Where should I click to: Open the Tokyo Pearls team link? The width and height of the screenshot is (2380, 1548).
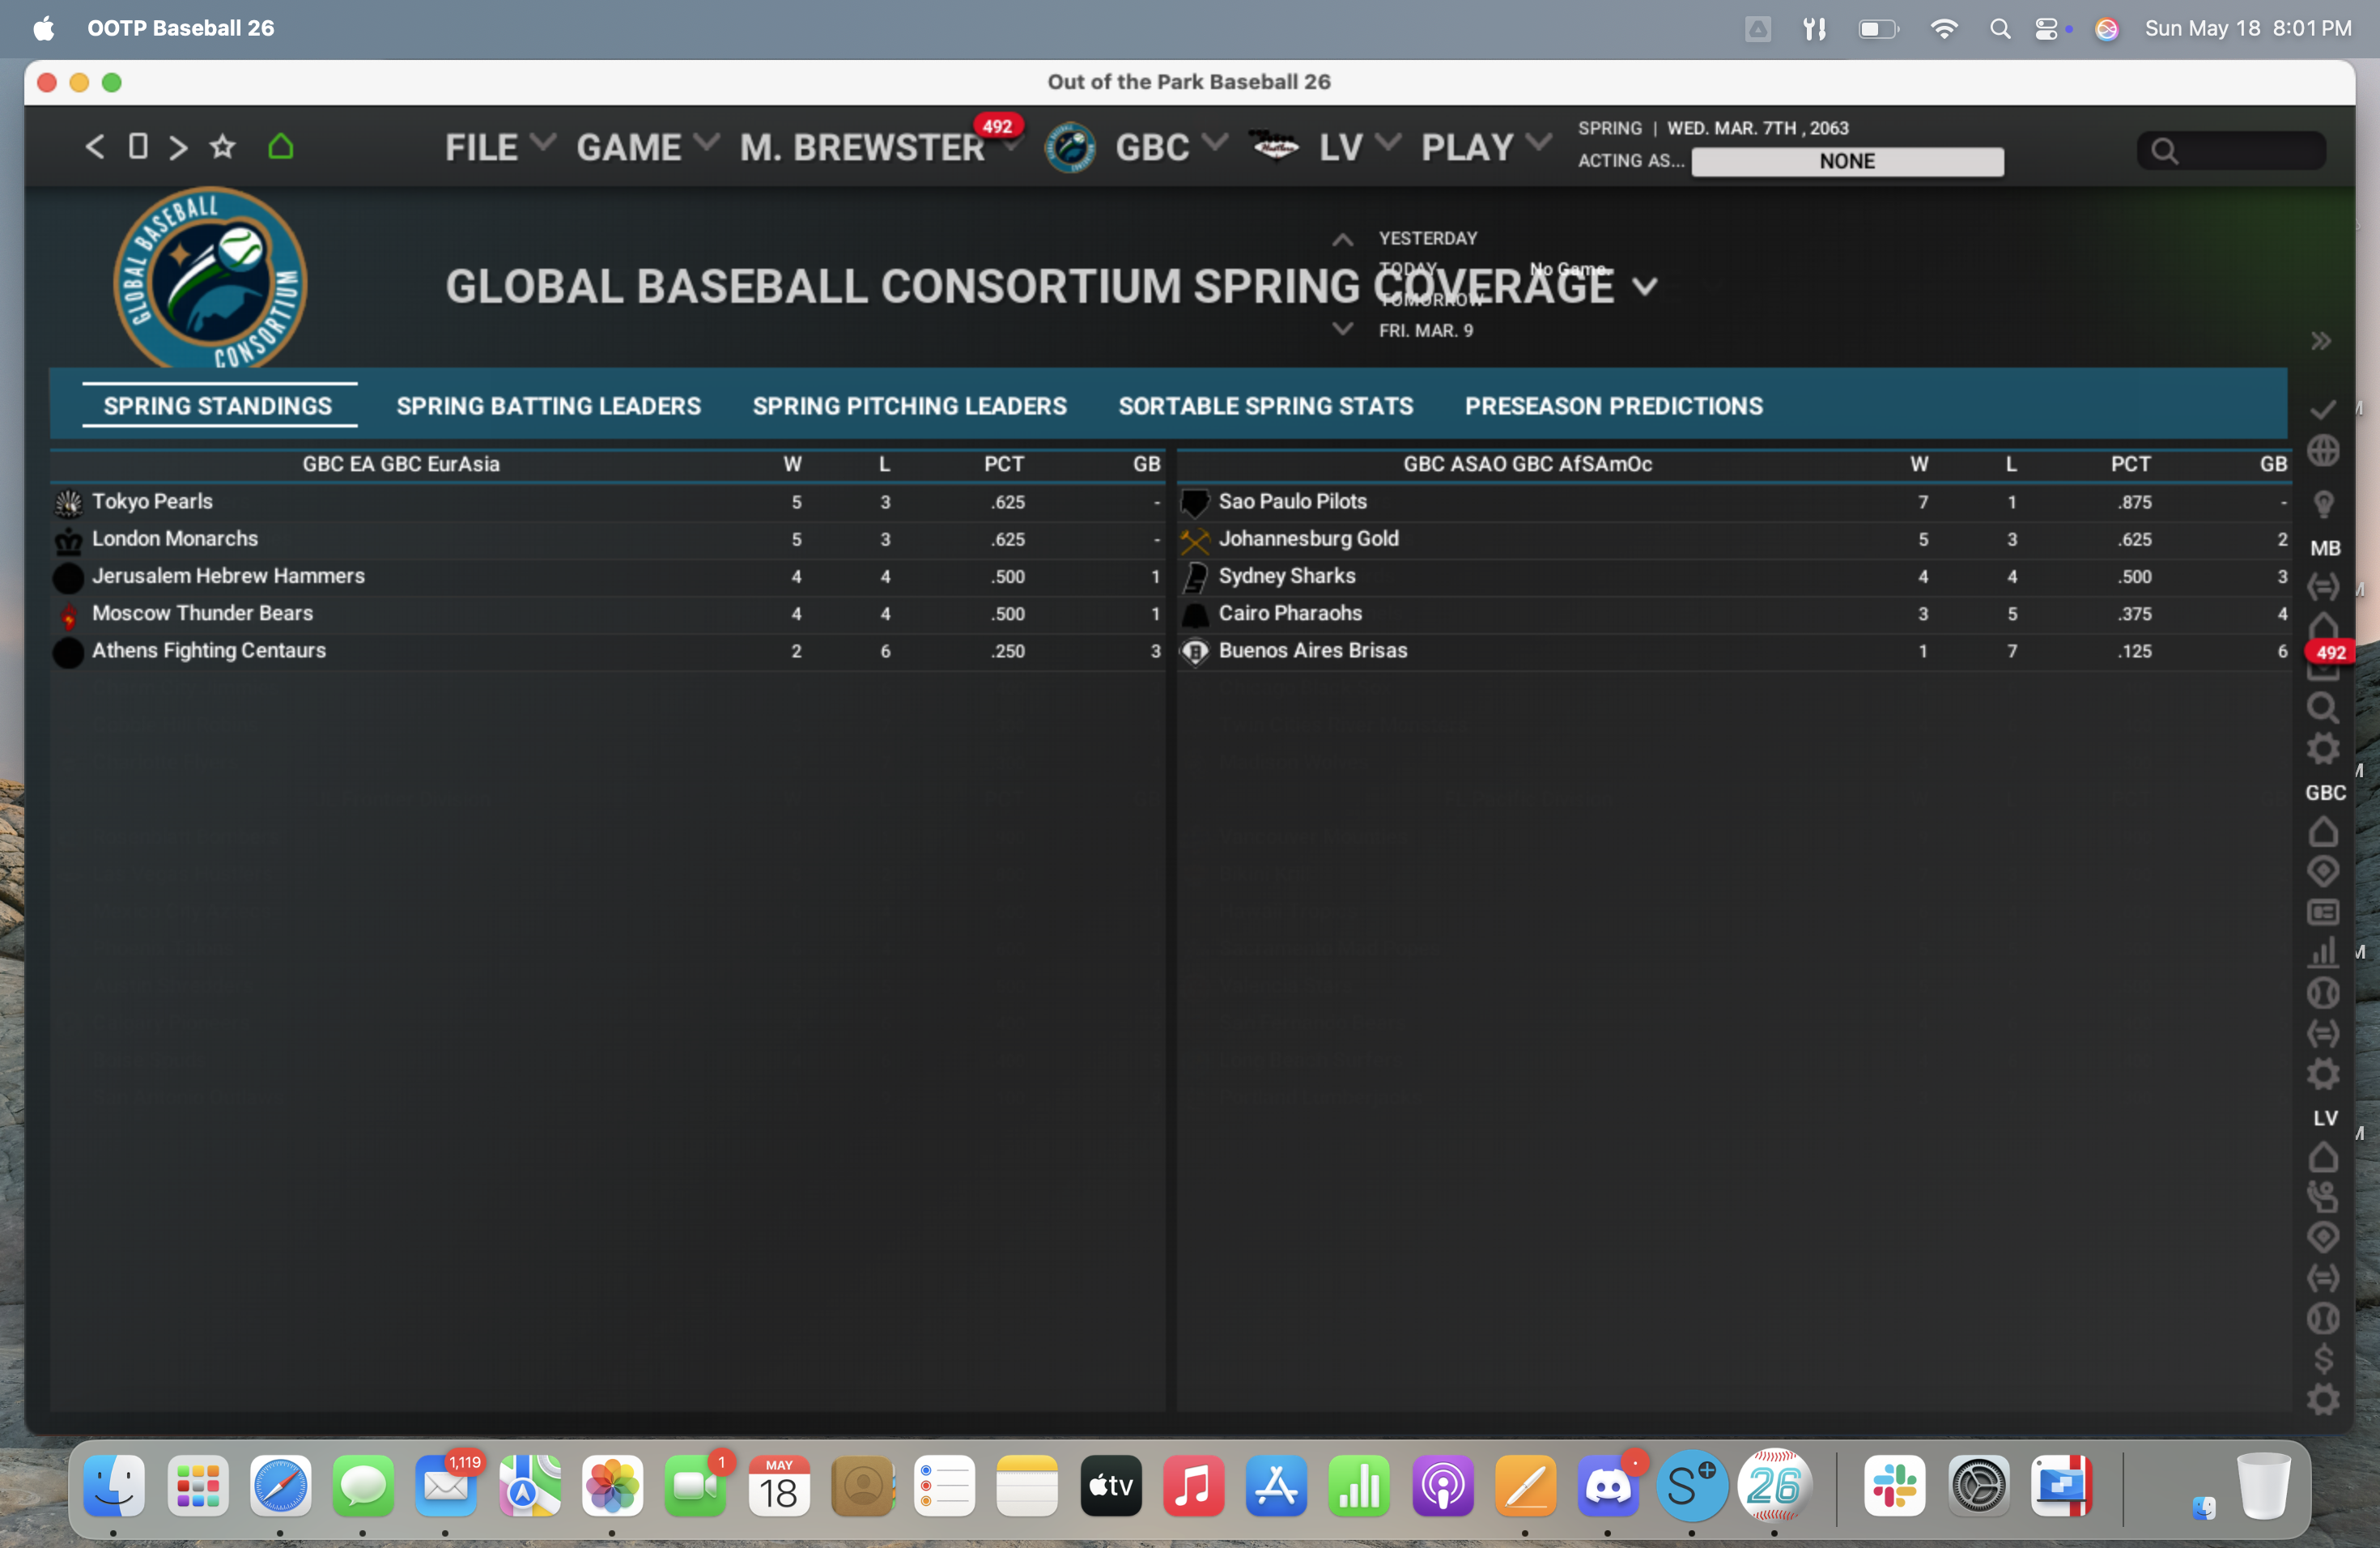pos(152,501)
